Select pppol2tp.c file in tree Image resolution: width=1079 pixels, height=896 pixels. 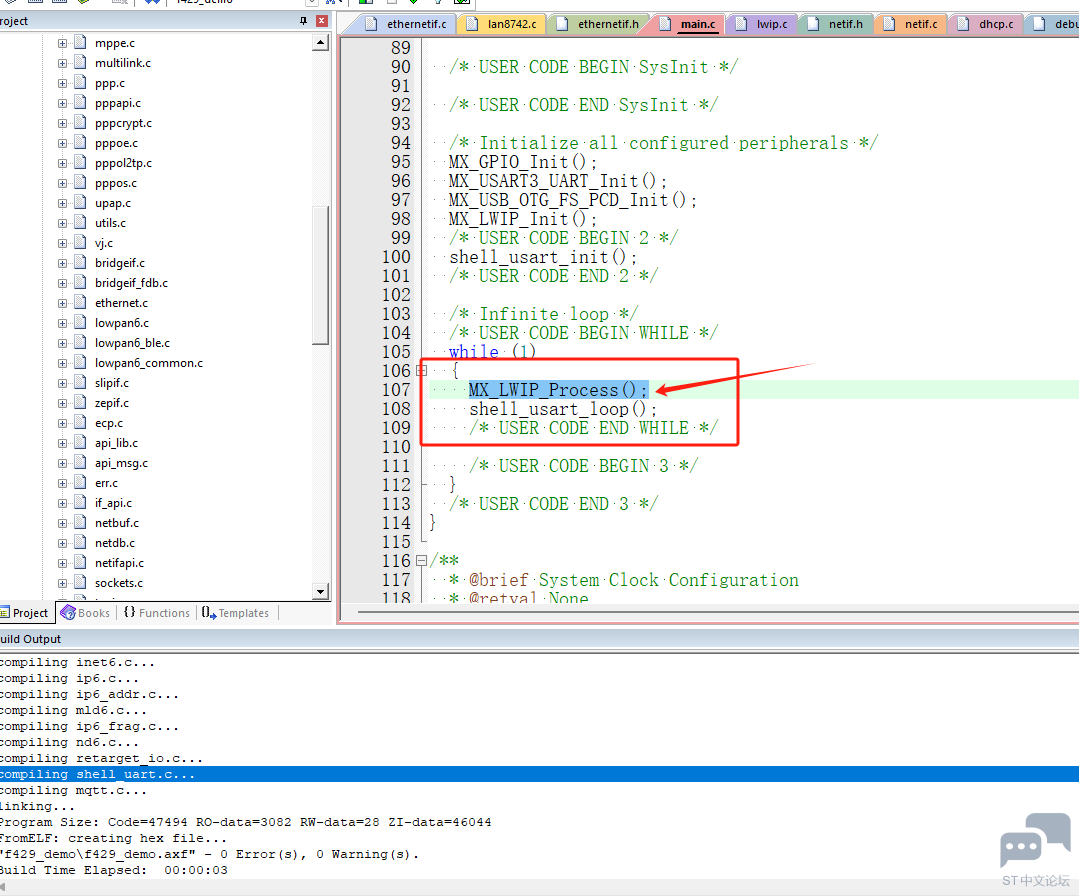pos(123,163)
